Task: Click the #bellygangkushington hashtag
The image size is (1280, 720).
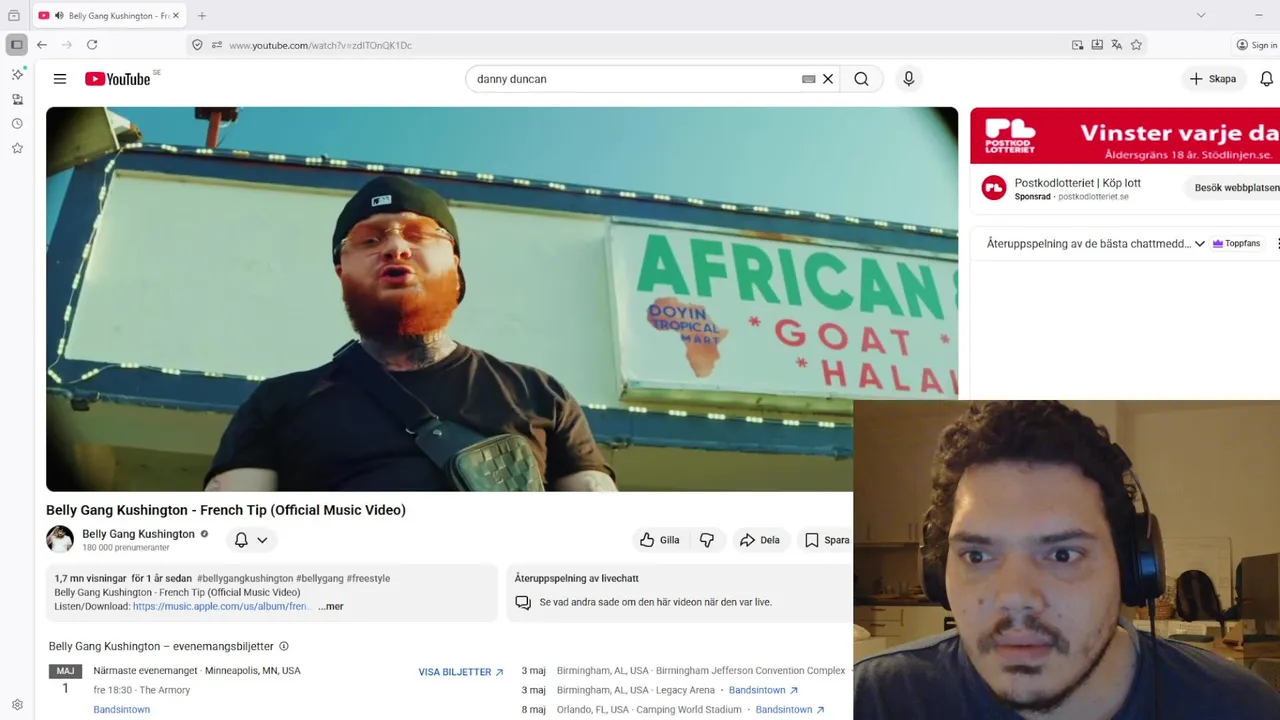Action: [245, 578]
